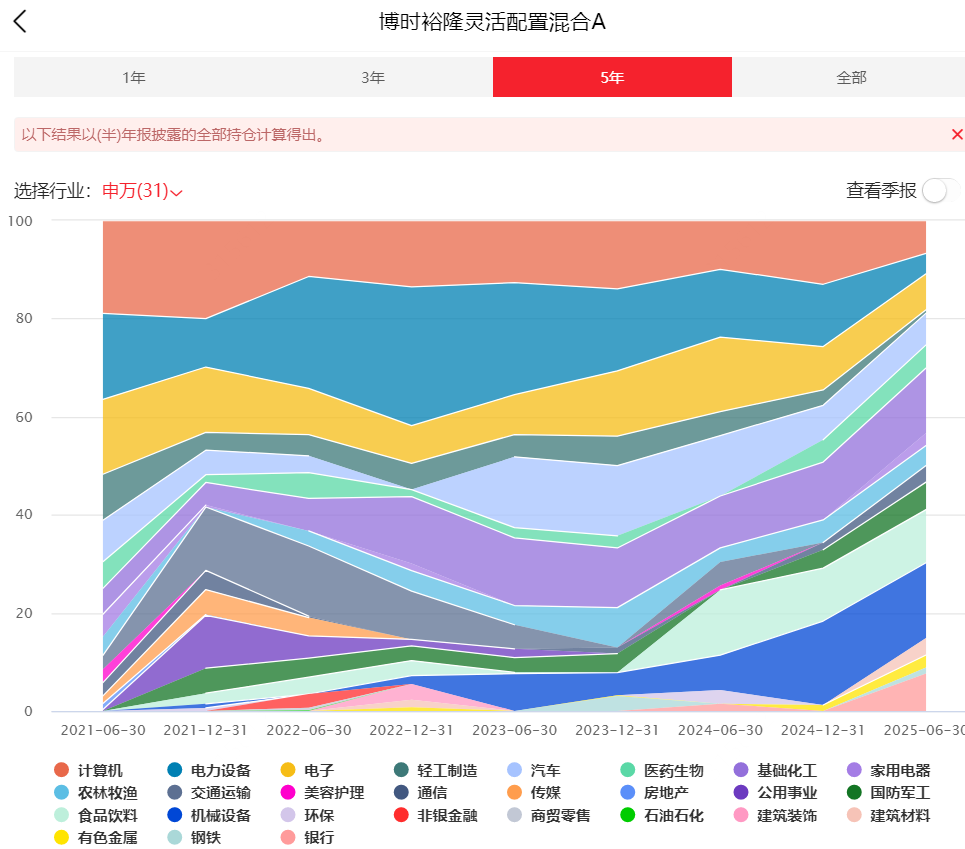Switch to the 3年 tab
Screen dimensions: 965x849
373,78
